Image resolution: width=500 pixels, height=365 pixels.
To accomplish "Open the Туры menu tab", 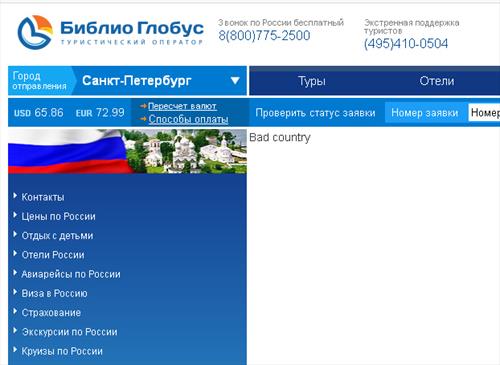I will [x=312, y=81].
